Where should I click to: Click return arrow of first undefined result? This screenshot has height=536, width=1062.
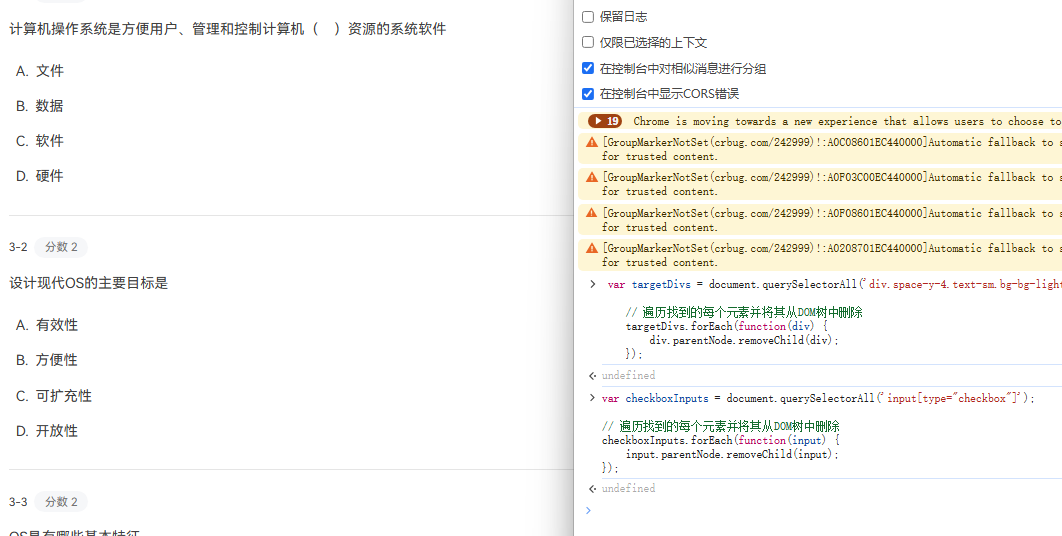[592, 376]
